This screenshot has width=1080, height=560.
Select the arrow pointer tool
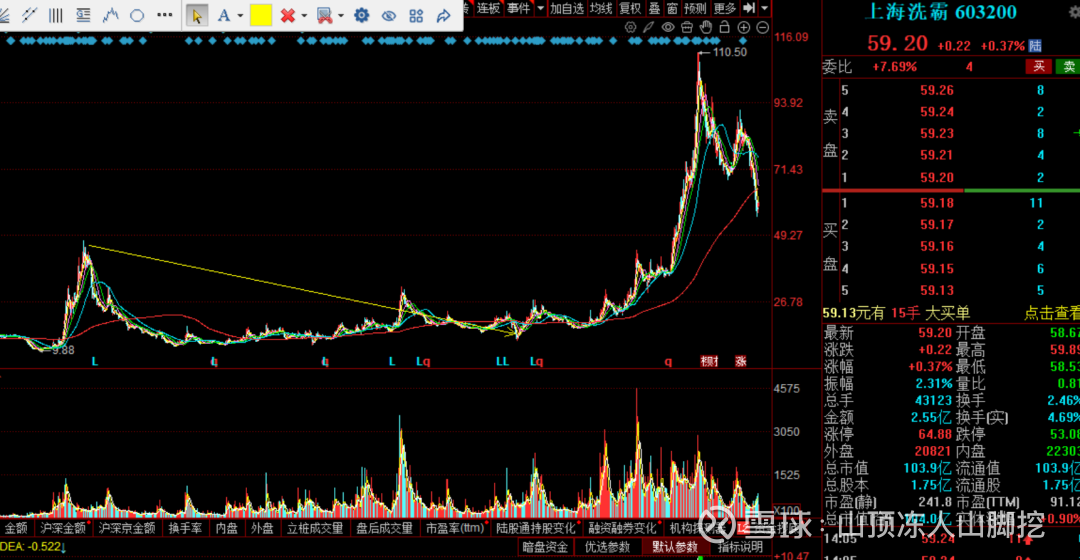click(x=196, y=15)
